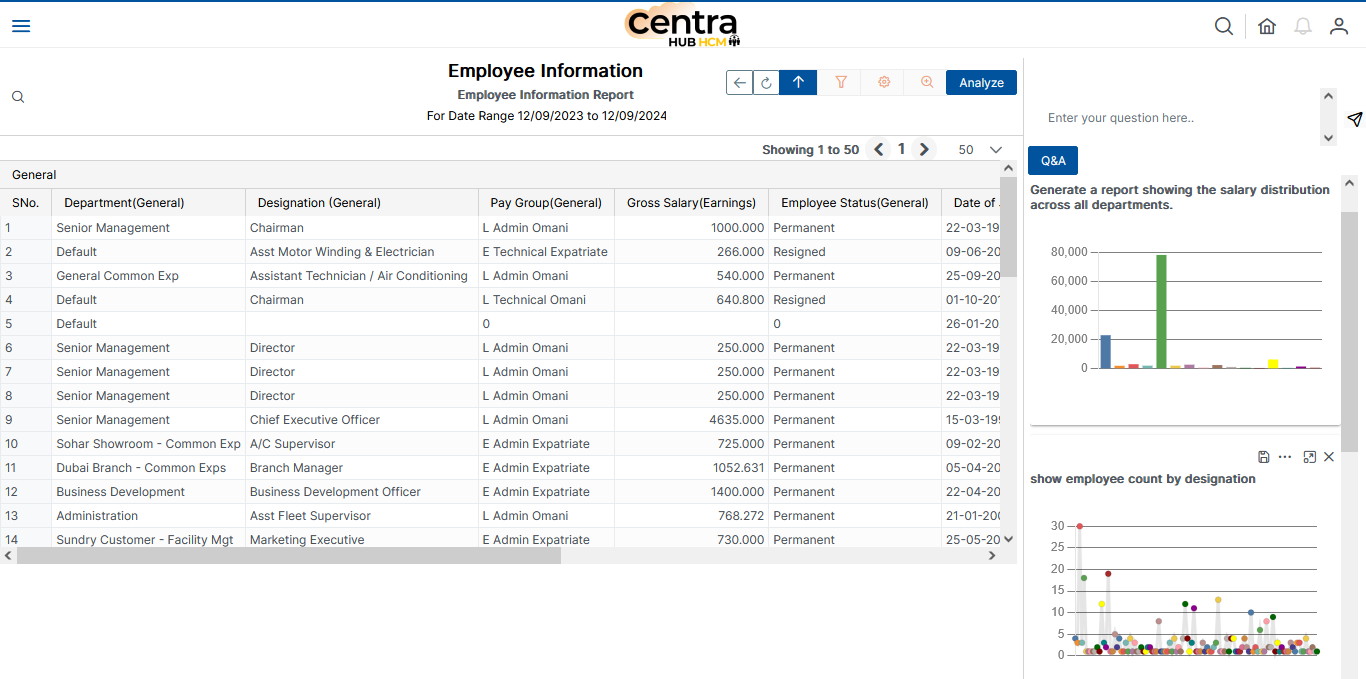
Task: Go to the next page of results
Action: coord(924,149)
